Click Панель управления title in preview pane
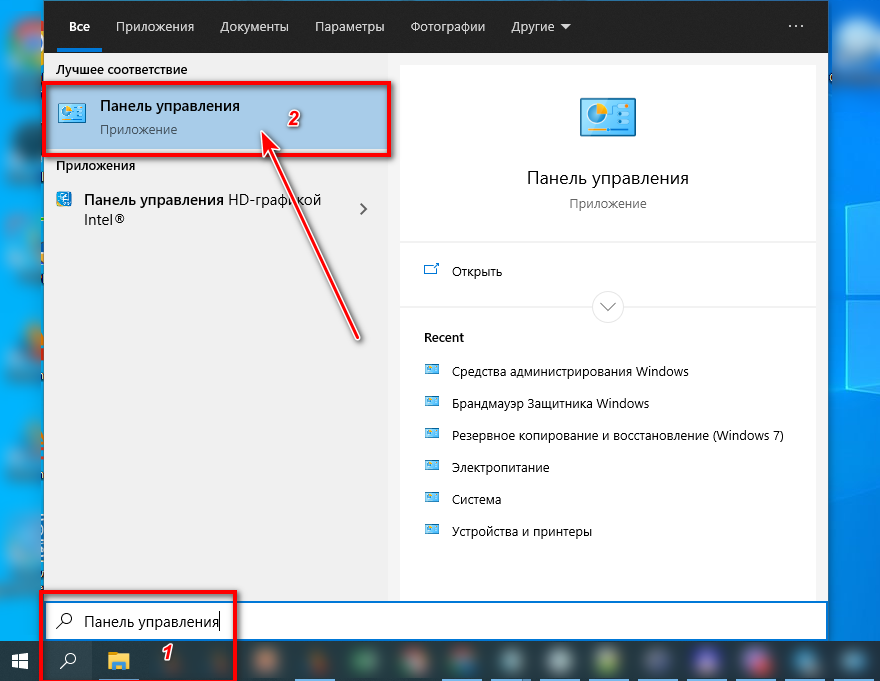This screenshot has height=681, width=880. pyautogui.click(x=608, y=178)
